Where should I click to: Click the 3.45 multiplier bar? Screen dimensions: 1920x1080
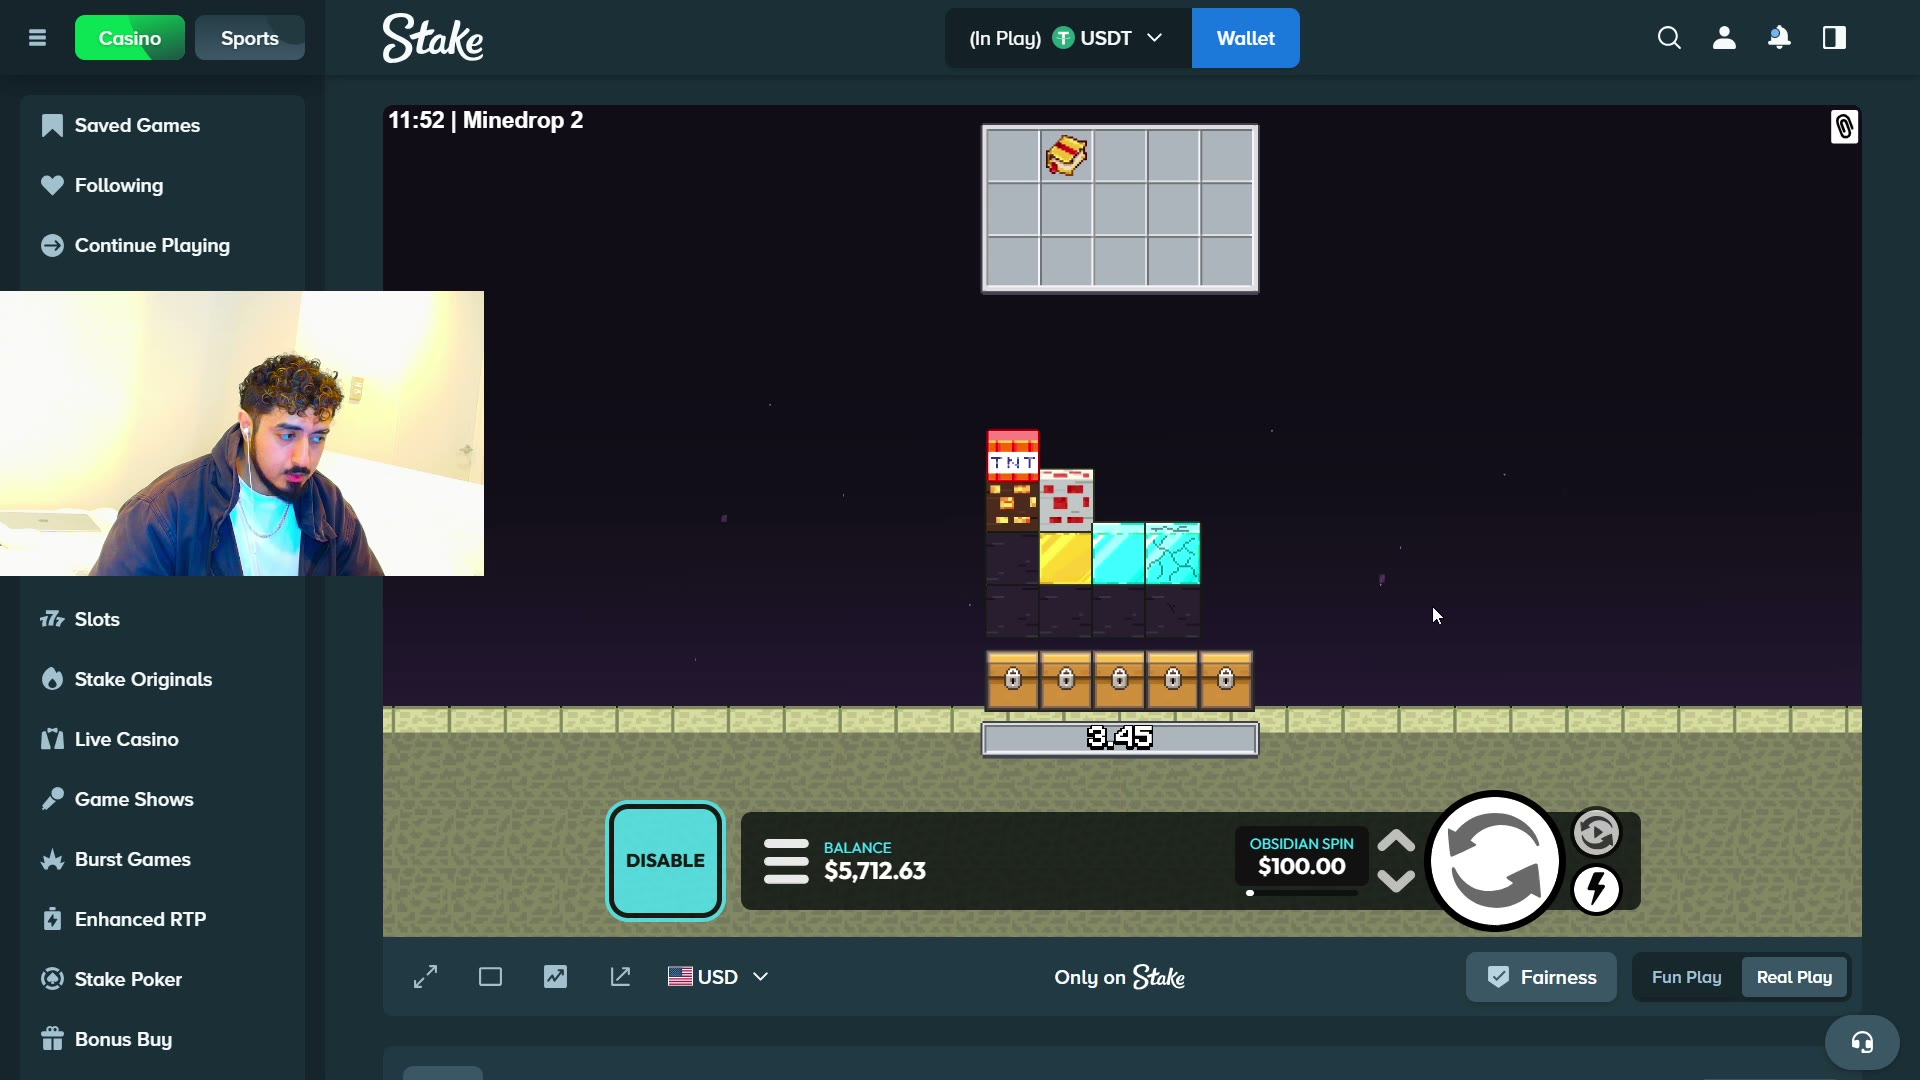[1120, 739]
